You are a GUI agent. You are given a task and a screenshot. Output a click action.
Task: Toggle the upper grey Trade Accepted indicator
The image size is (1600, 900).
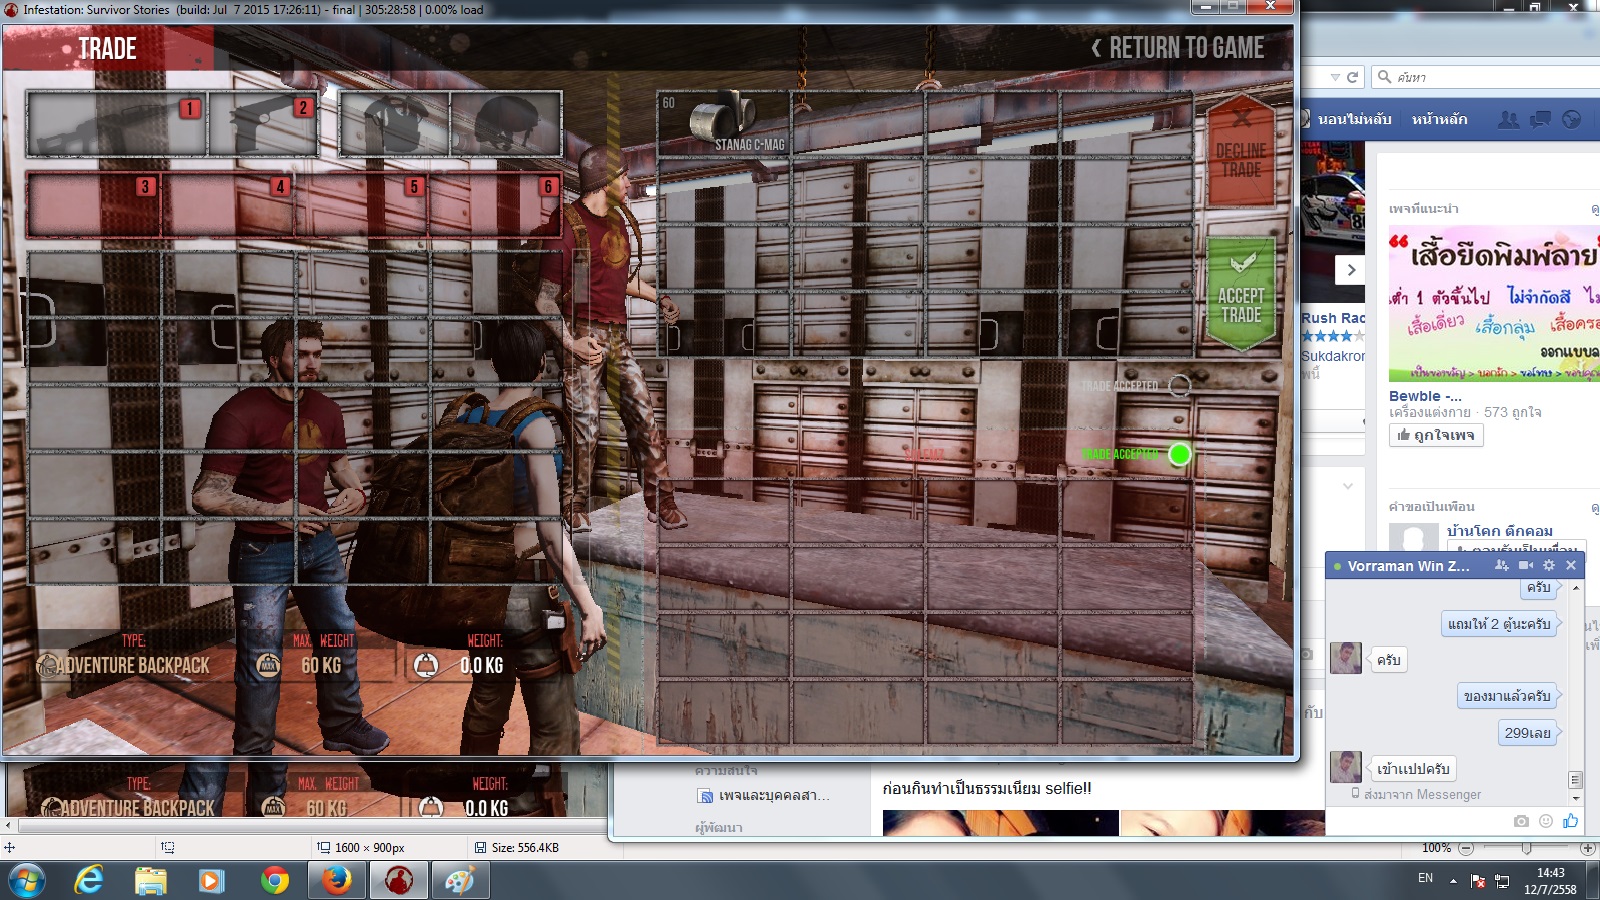click(x=1180, y=386)
